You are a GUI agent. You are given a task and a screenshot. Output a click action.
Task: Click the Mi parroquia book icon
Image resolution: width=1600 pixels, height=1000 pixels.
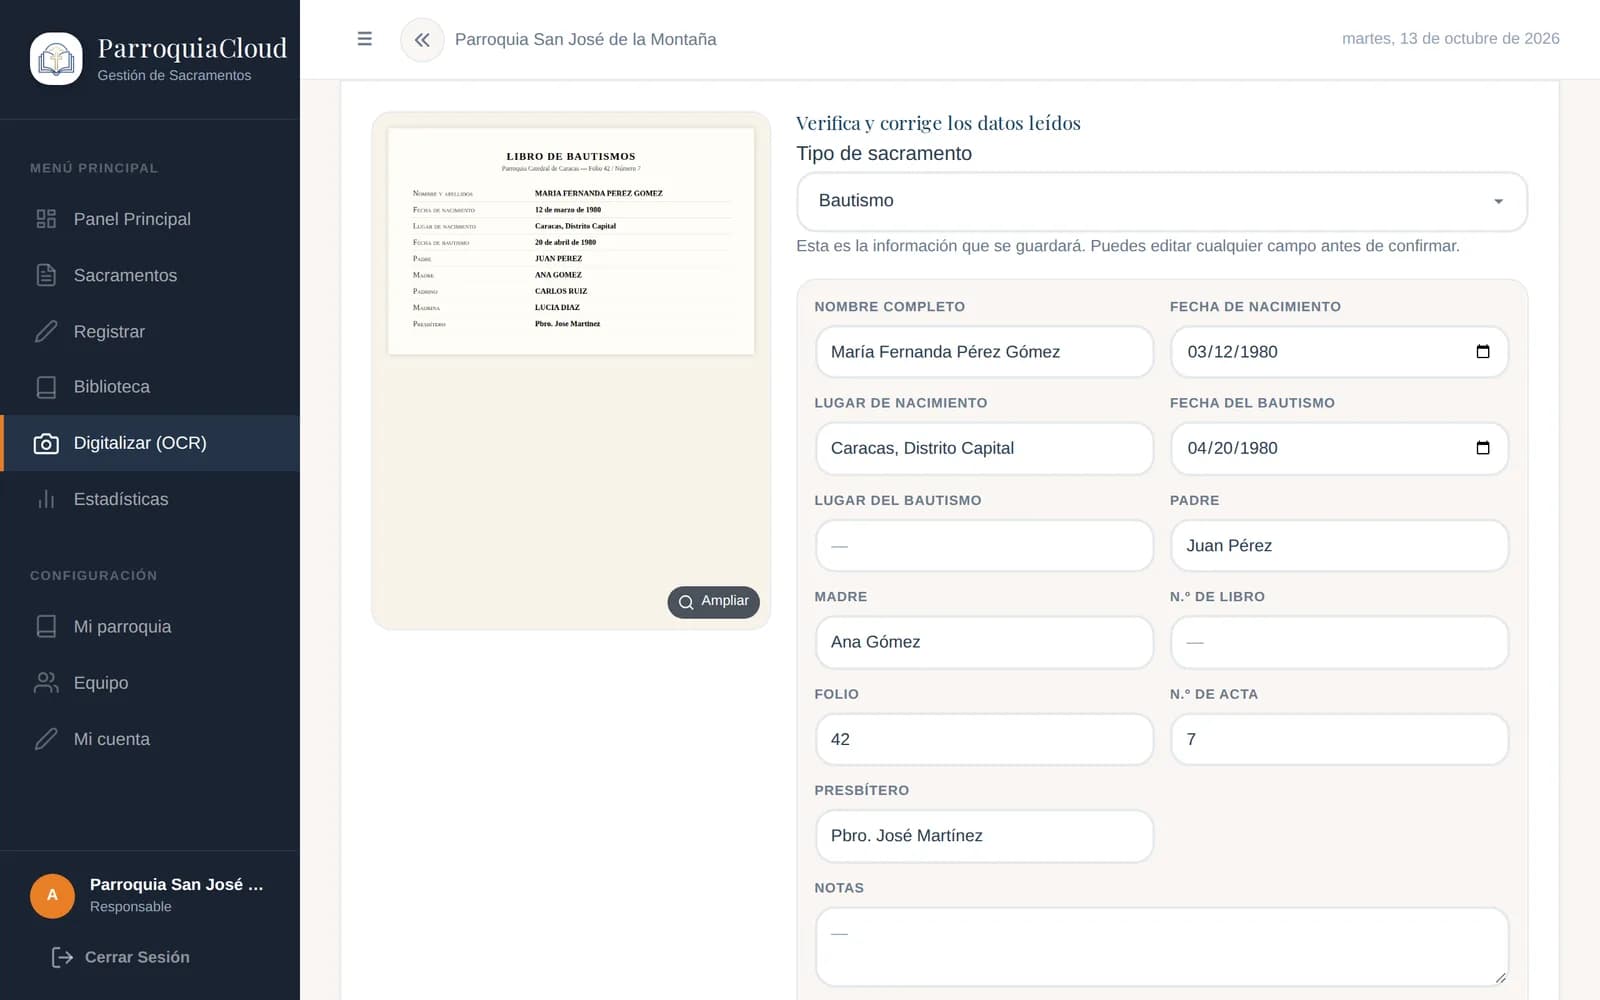(46, 627)
